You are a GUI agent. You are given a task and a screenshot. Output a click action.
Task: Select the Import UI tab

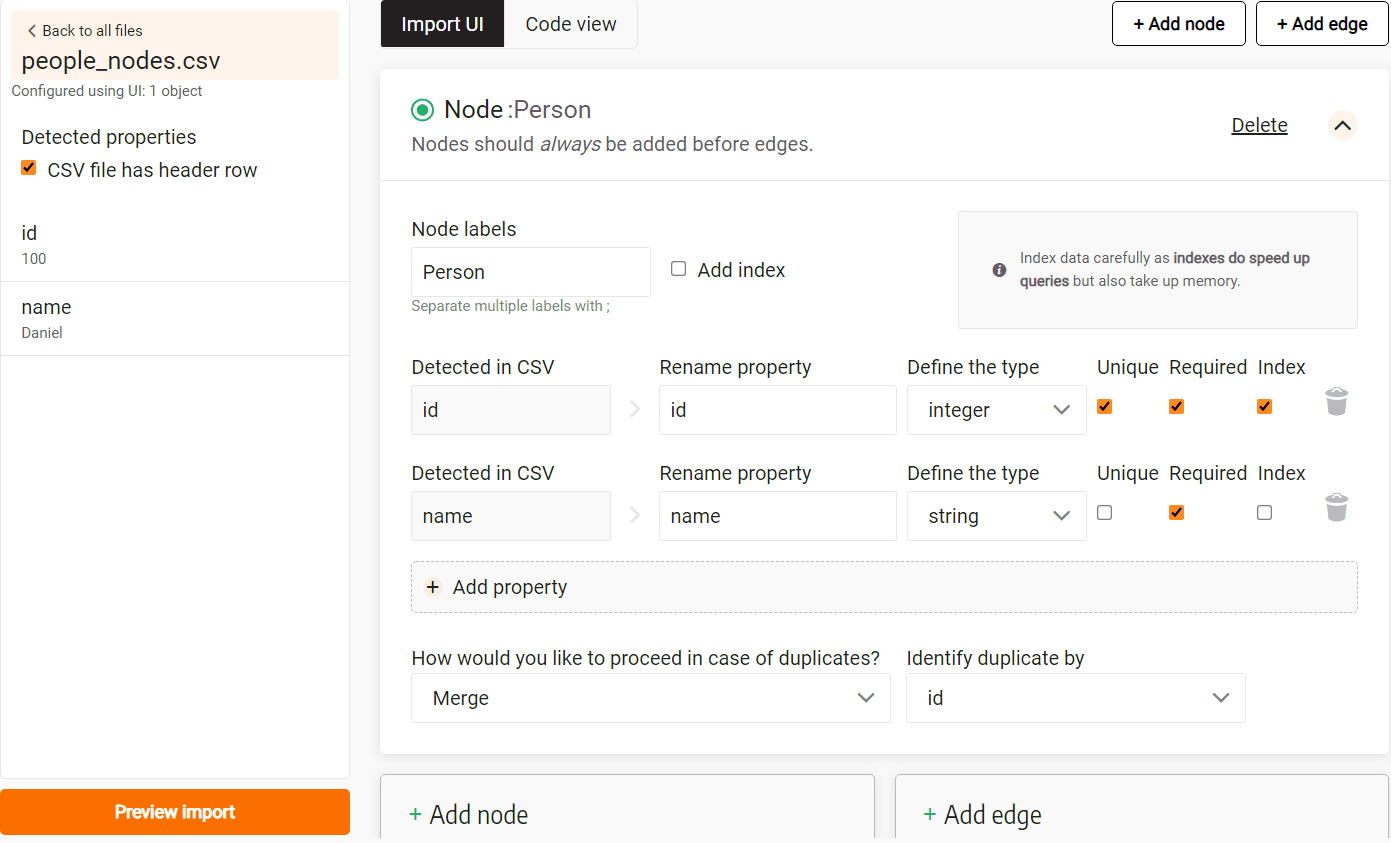tap(442, 24)
